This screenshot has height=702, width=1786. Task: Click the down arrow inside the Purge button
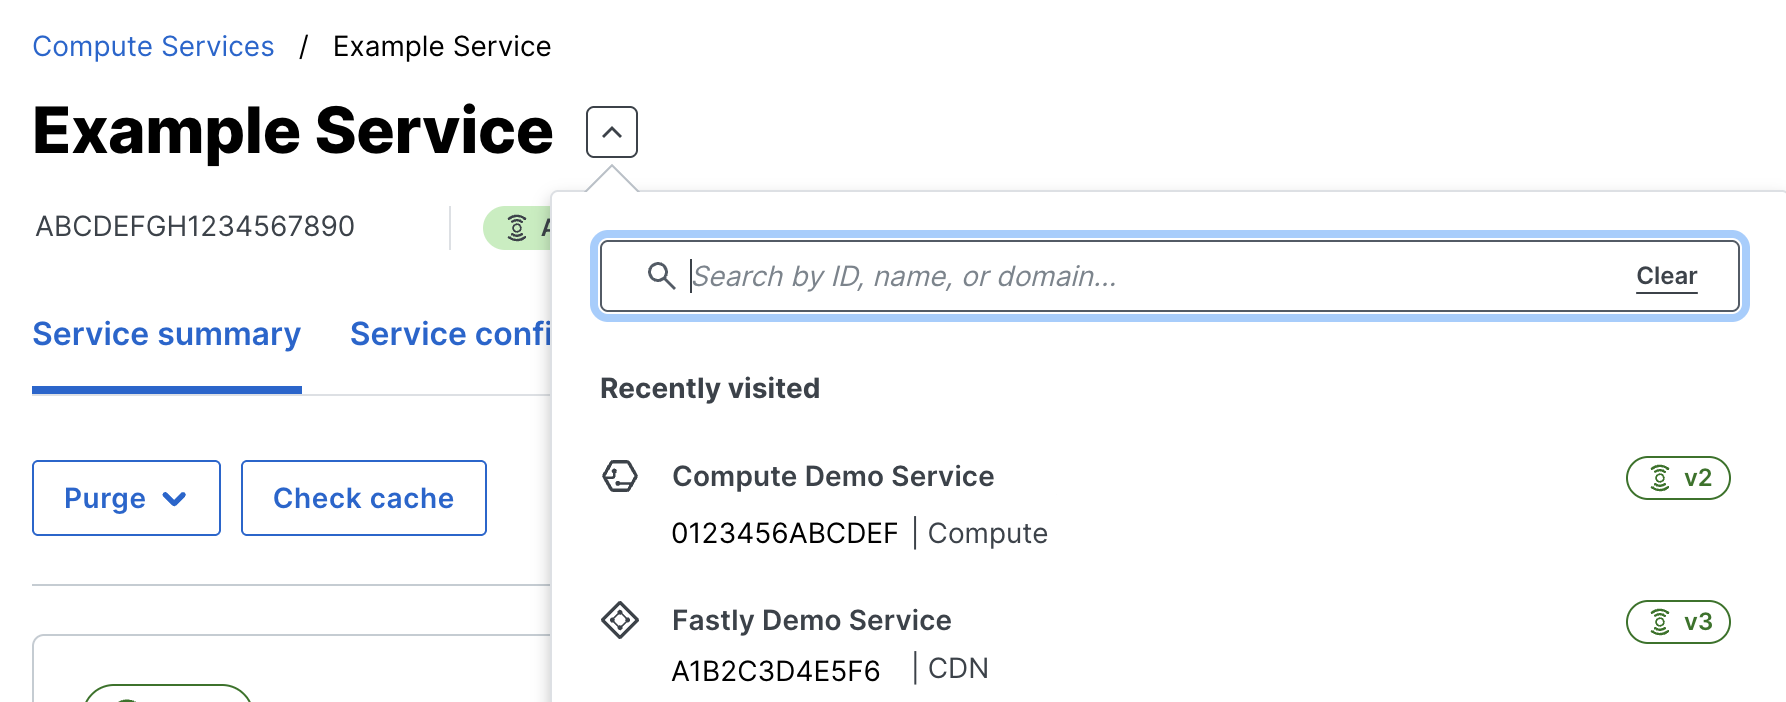coord(175,498)
